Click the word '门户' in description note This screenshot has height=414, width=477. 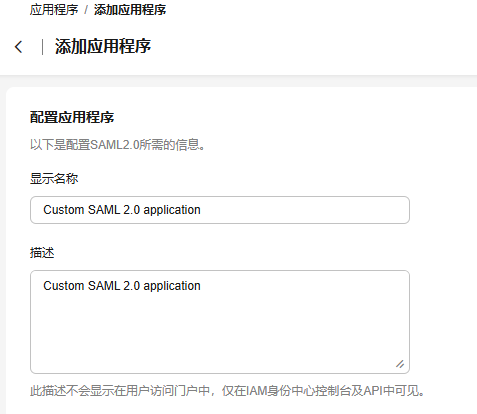180,391
